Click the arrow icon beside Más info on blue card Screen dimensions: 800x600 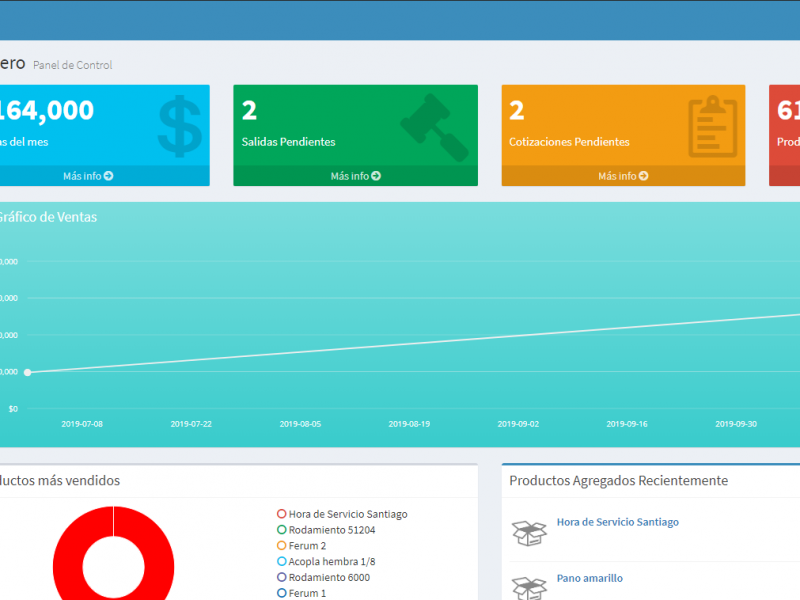(108, 176)
